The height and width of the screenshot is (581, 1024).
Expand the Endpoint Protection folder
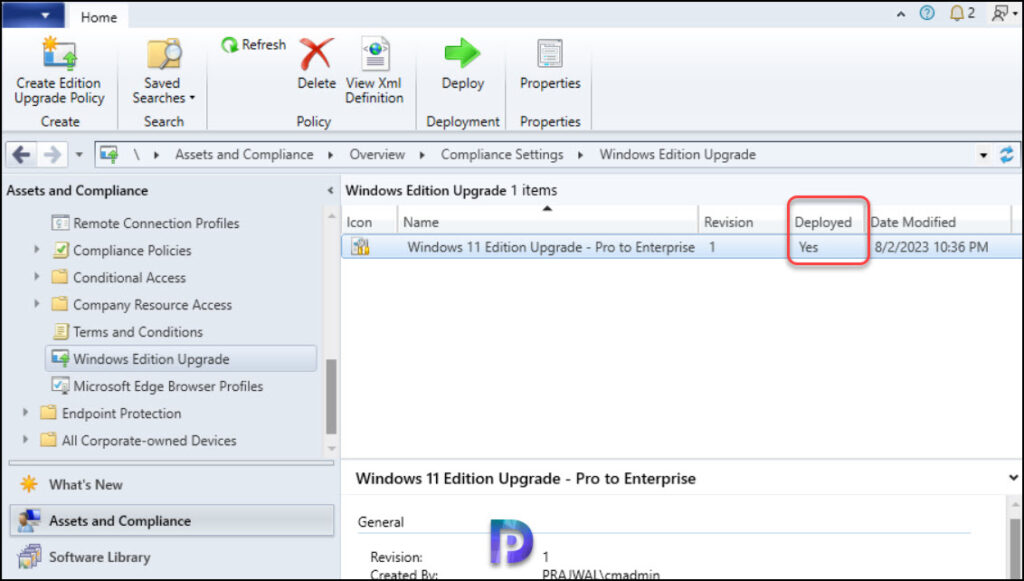[25, 413]
